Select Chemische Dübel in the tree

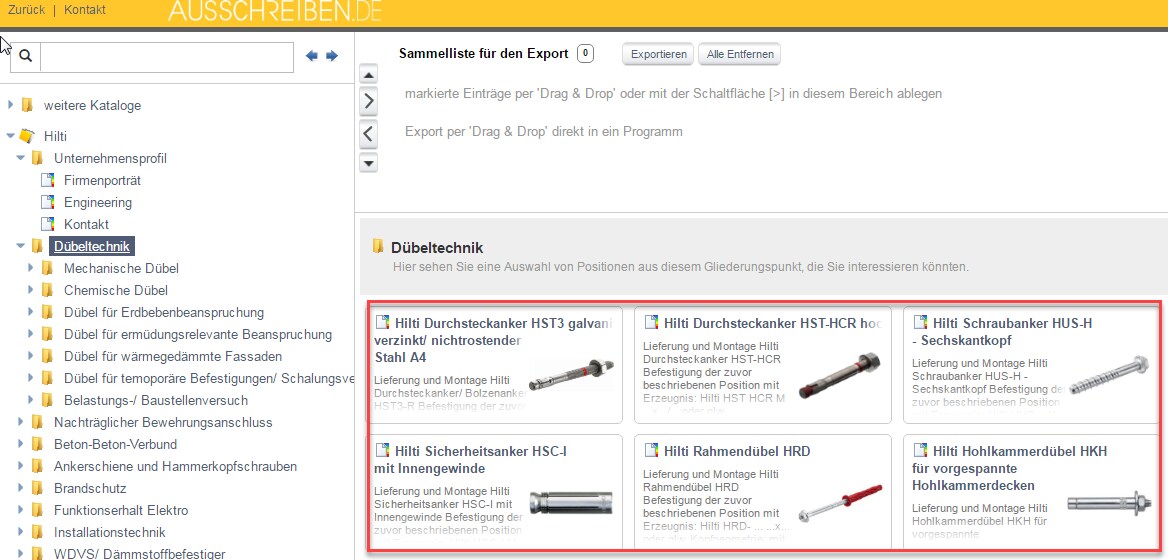point(116,290)
